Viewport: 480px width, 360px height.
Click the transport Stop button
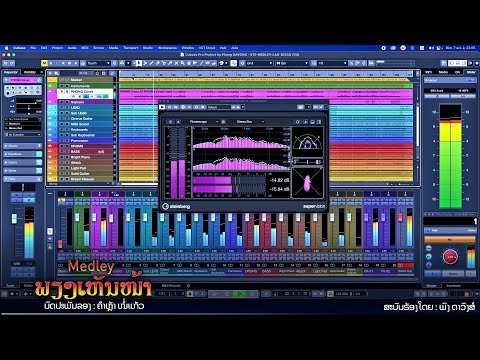(227, 294)
